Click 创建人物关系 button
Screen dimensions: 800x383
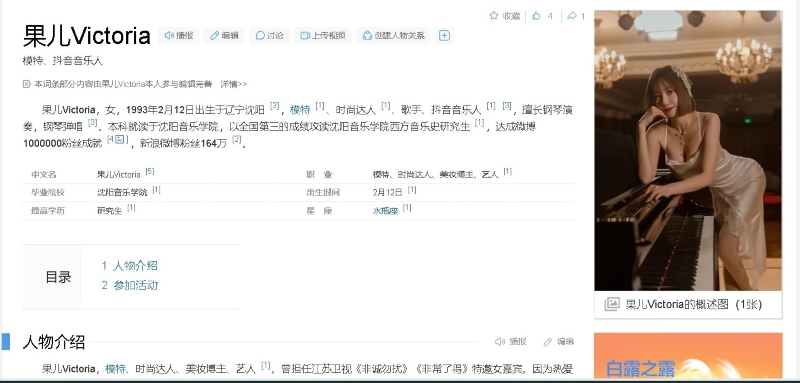coord(393,36)
